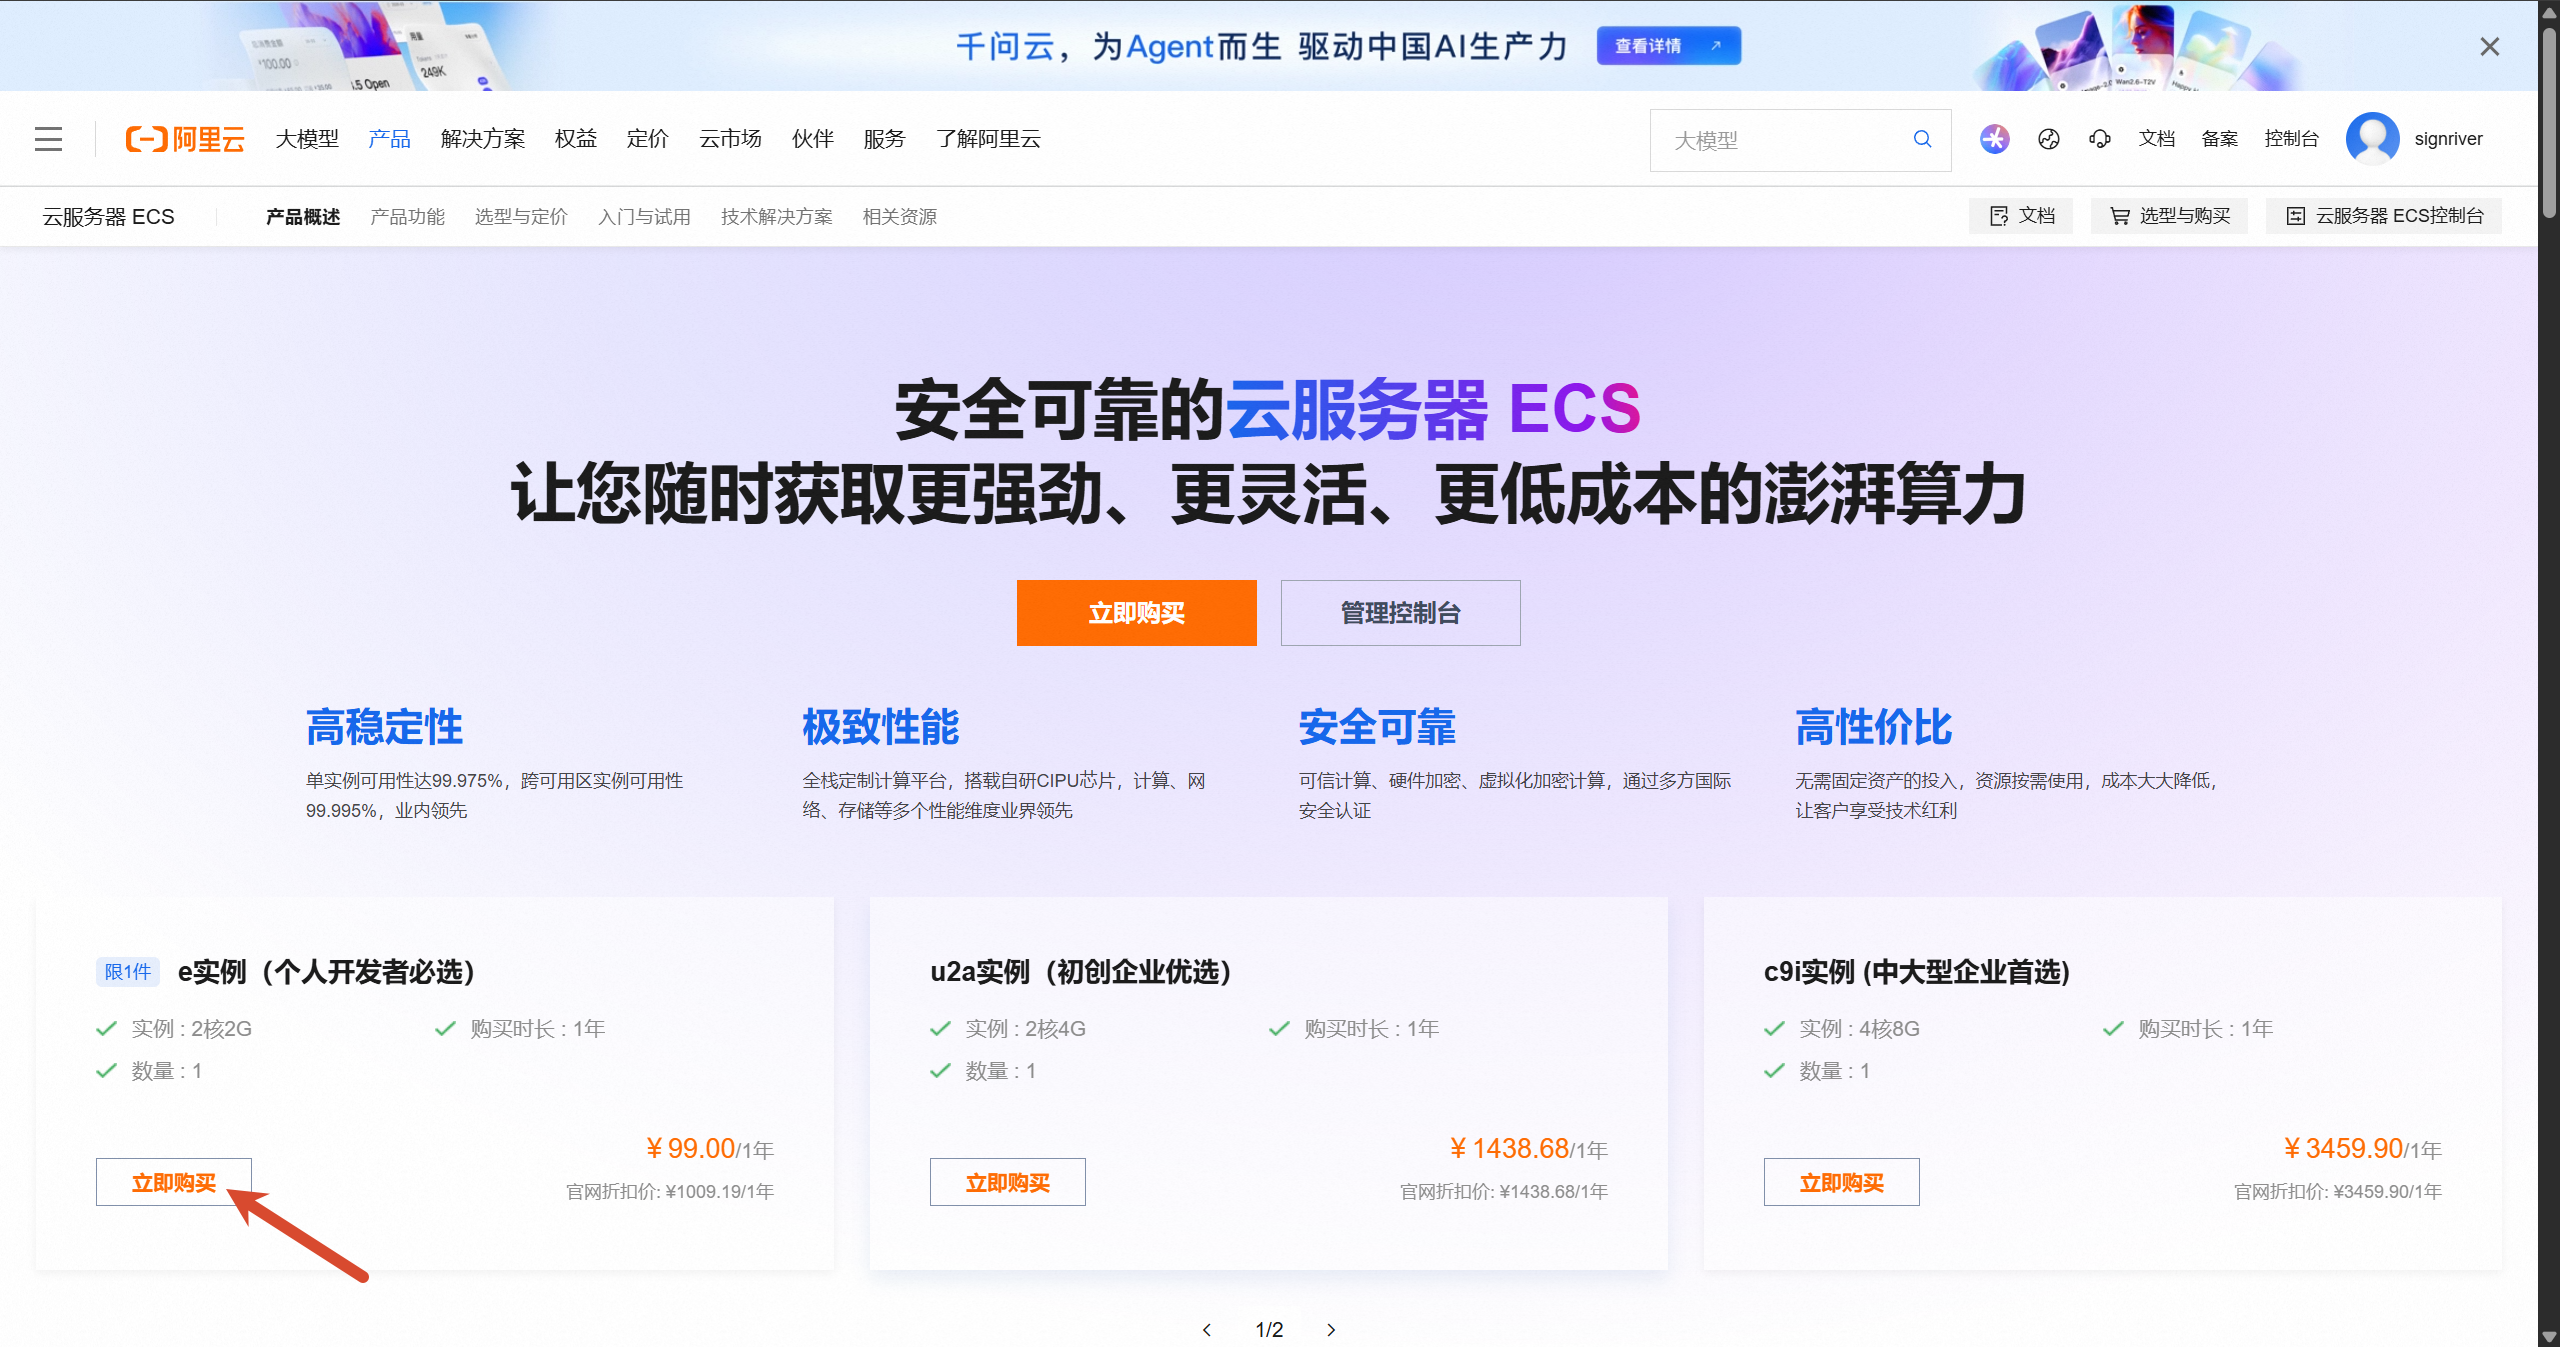Open the 伙伴 menu

(x=813, y=139)
